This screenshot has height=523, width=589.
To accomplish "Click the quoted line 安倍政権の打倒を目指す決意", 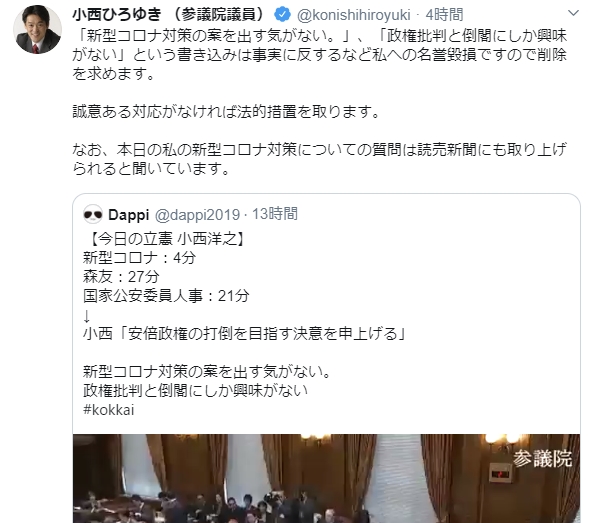I will (x=244, y=334).
